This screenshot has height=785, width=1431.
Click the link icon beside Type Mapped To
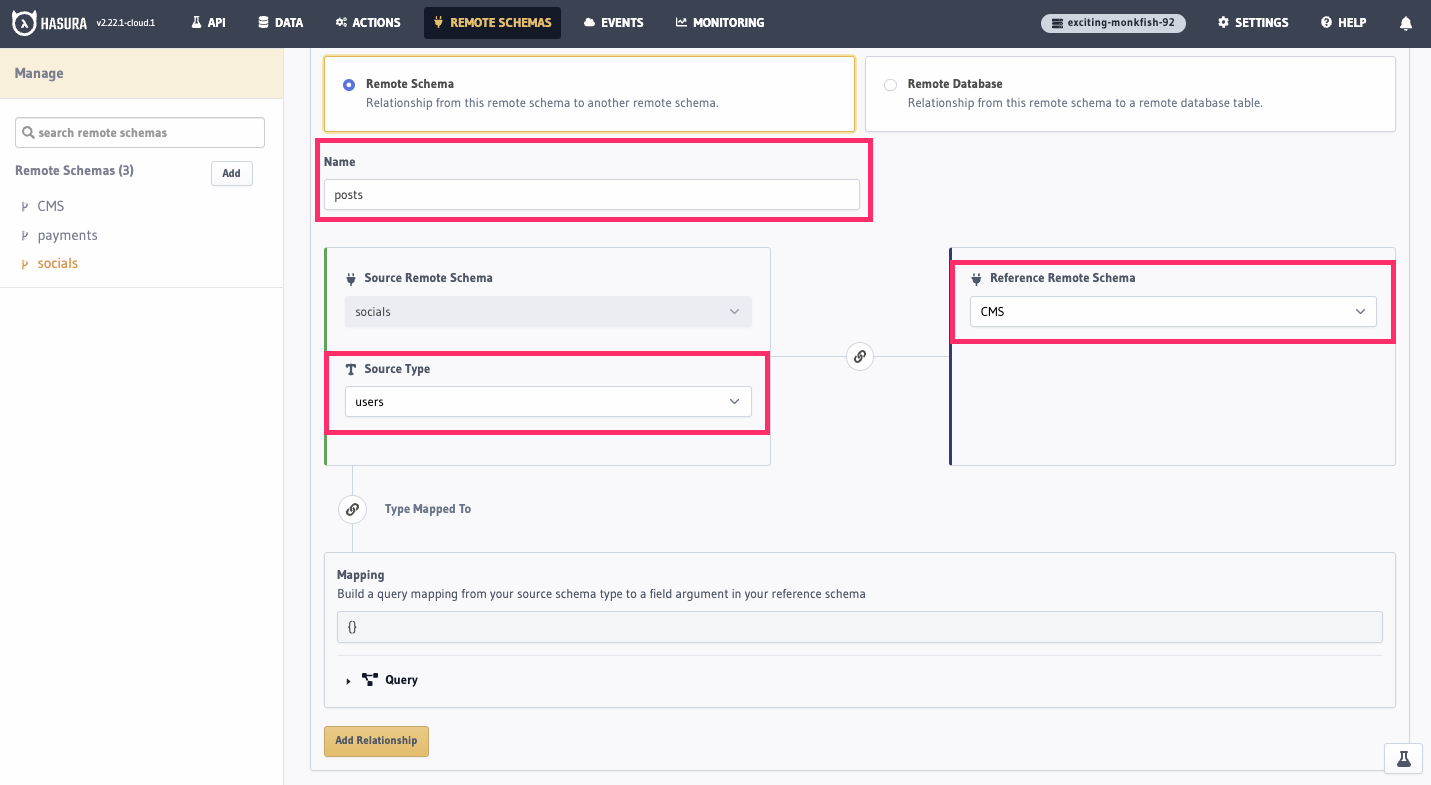coord(352,509)
